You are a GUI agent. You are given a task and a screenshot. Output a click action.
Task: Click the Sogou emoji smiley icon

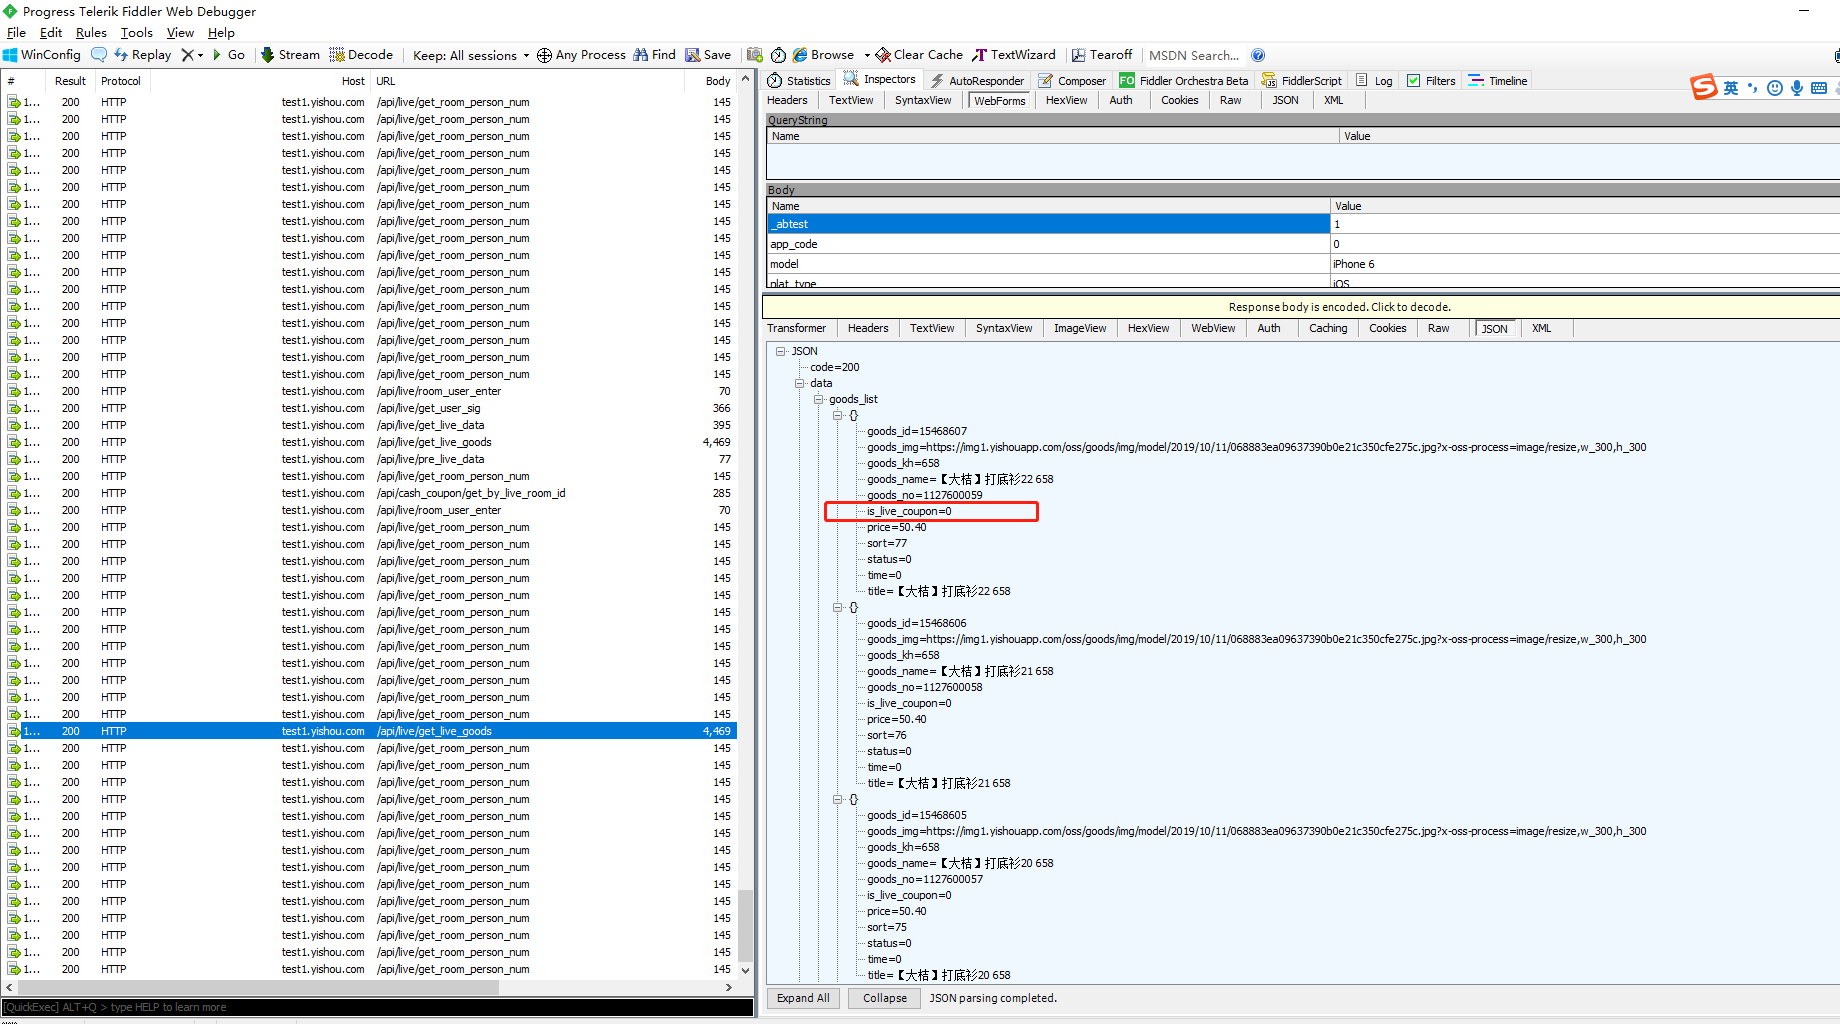point(1775,88)
